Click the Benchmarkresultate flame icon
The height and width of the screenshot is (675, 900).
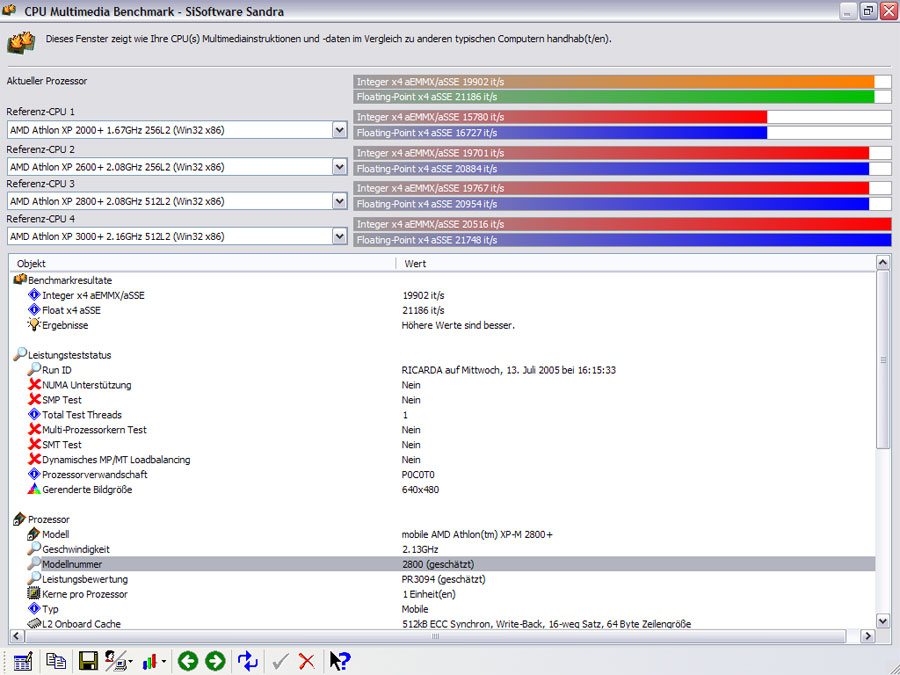point(20,280)
